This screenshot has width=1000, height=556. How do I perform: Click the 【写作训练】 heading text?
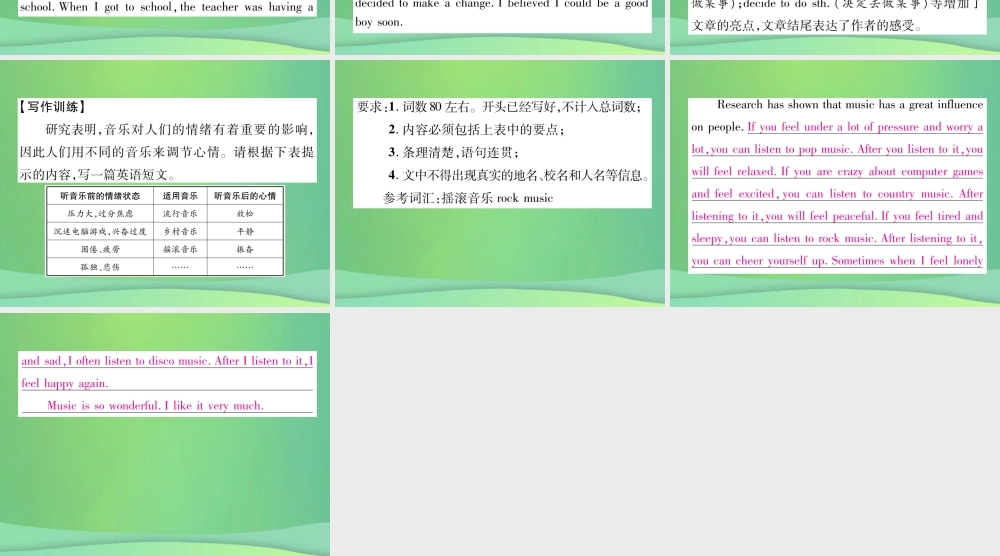tap(52, 107)
